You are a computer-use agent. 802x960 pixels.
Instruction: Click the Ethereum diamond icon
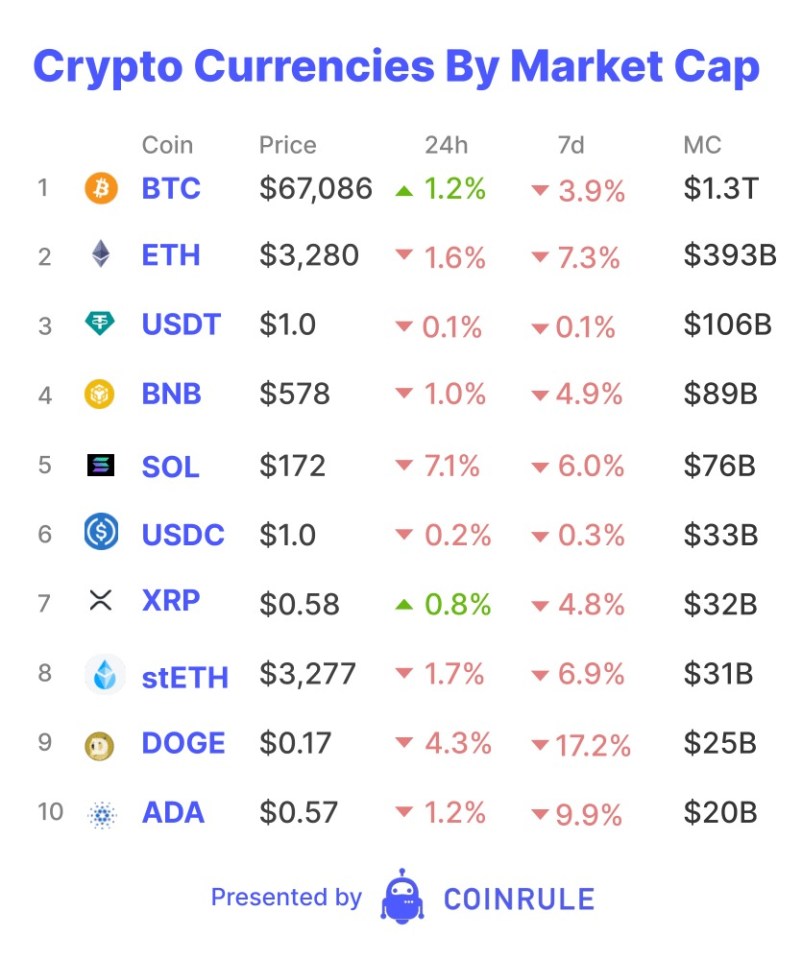(101, 256)
